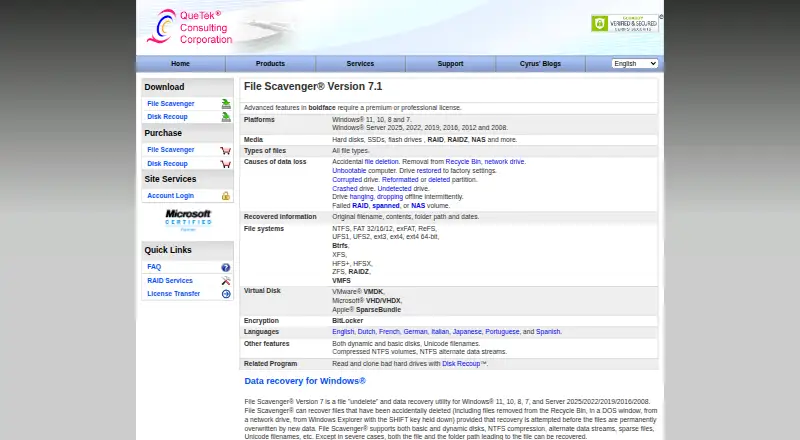Click File Scavenger link under Purchase

pyautogui.click(x=170, y=150)
